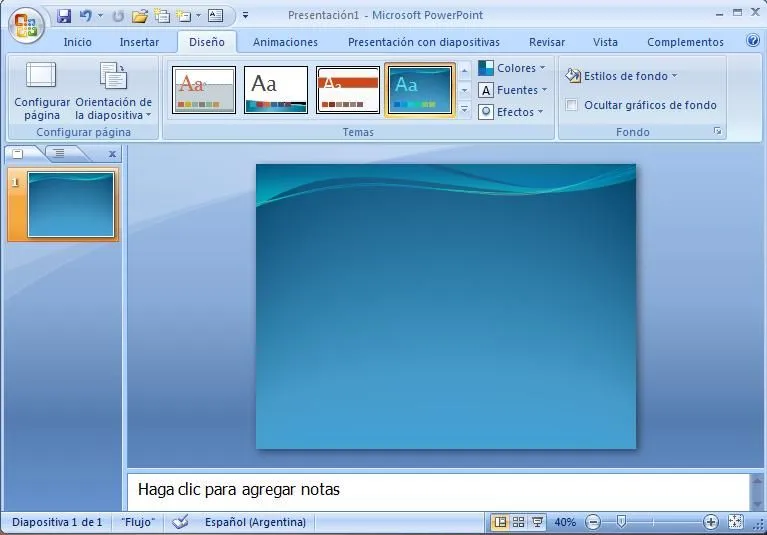Viewport: 767px width, 535px height.
Task: Open PowerPoint Help question mark
Action: click(753, 40)
